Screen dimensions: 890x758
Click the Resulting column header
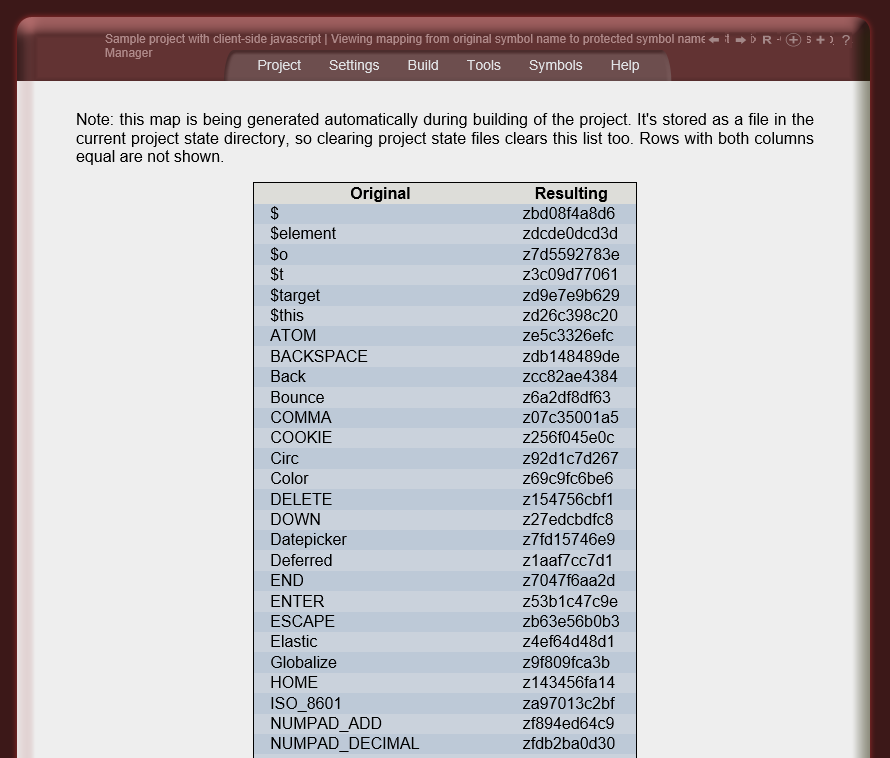[571, 193]
